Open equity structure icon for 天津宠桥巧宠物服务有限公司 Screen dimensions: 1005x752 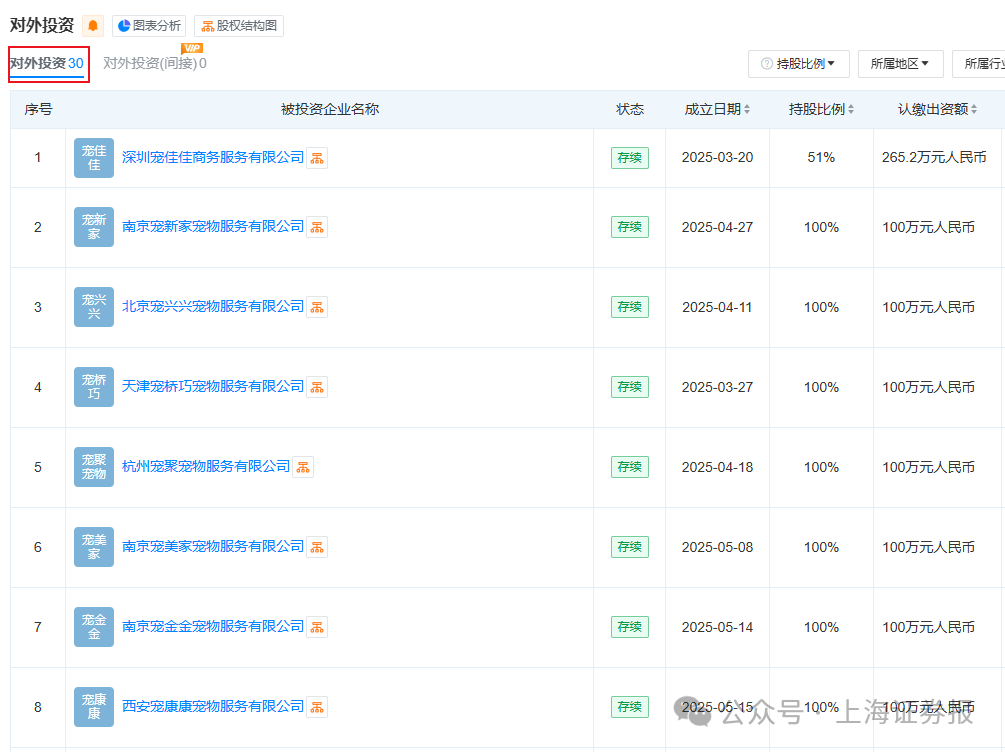pos(317,387)
